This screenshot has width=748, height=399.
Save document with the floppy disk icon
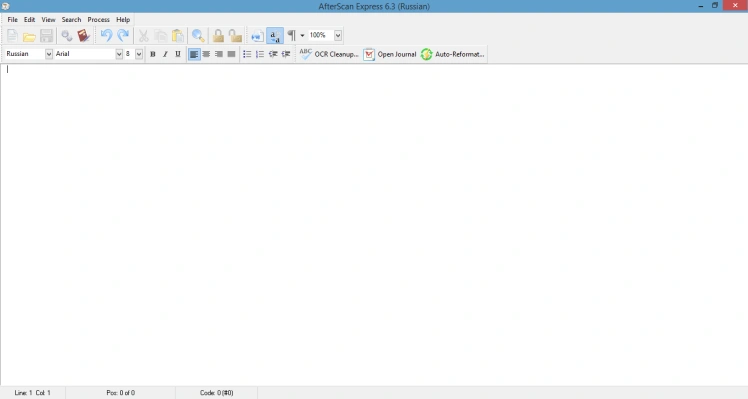(46, 36)
